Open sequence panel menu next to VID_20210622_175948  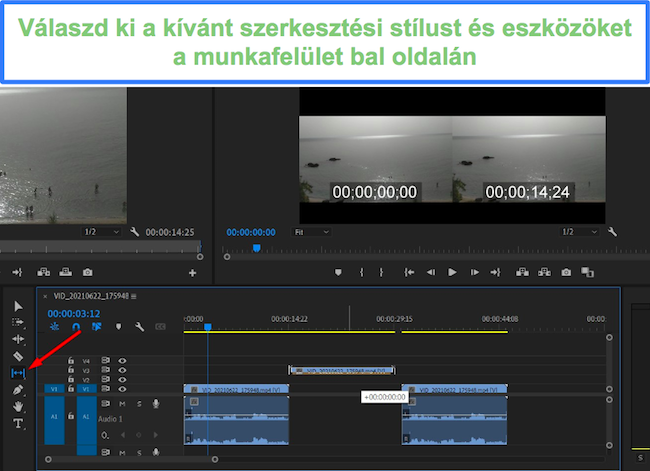pos(134,296)
